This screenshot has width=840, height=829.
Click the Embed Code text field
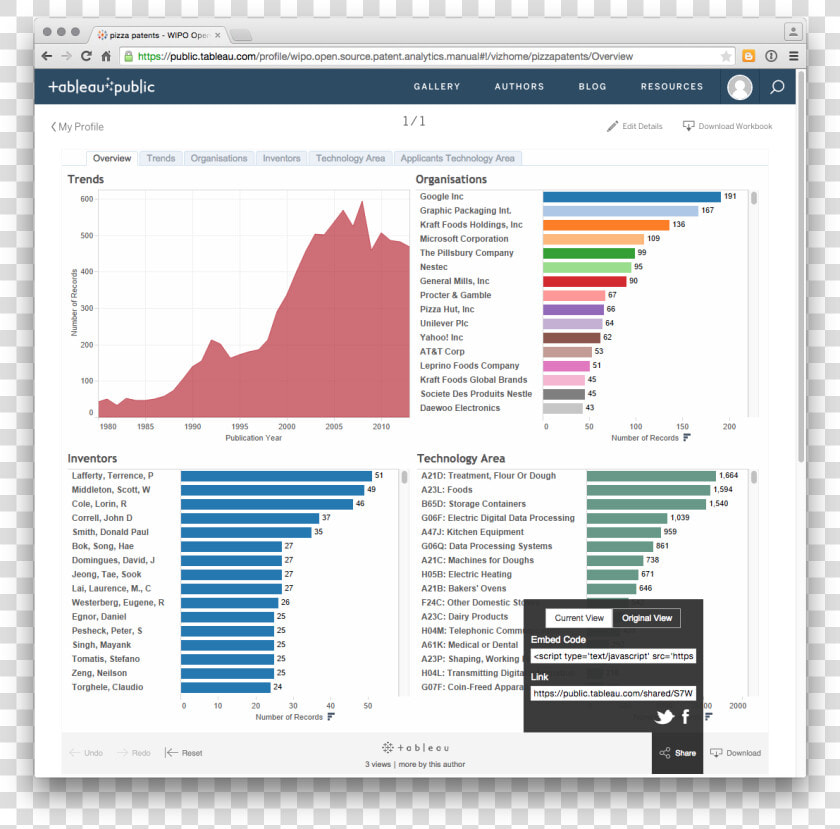click(x=613, y=656)
